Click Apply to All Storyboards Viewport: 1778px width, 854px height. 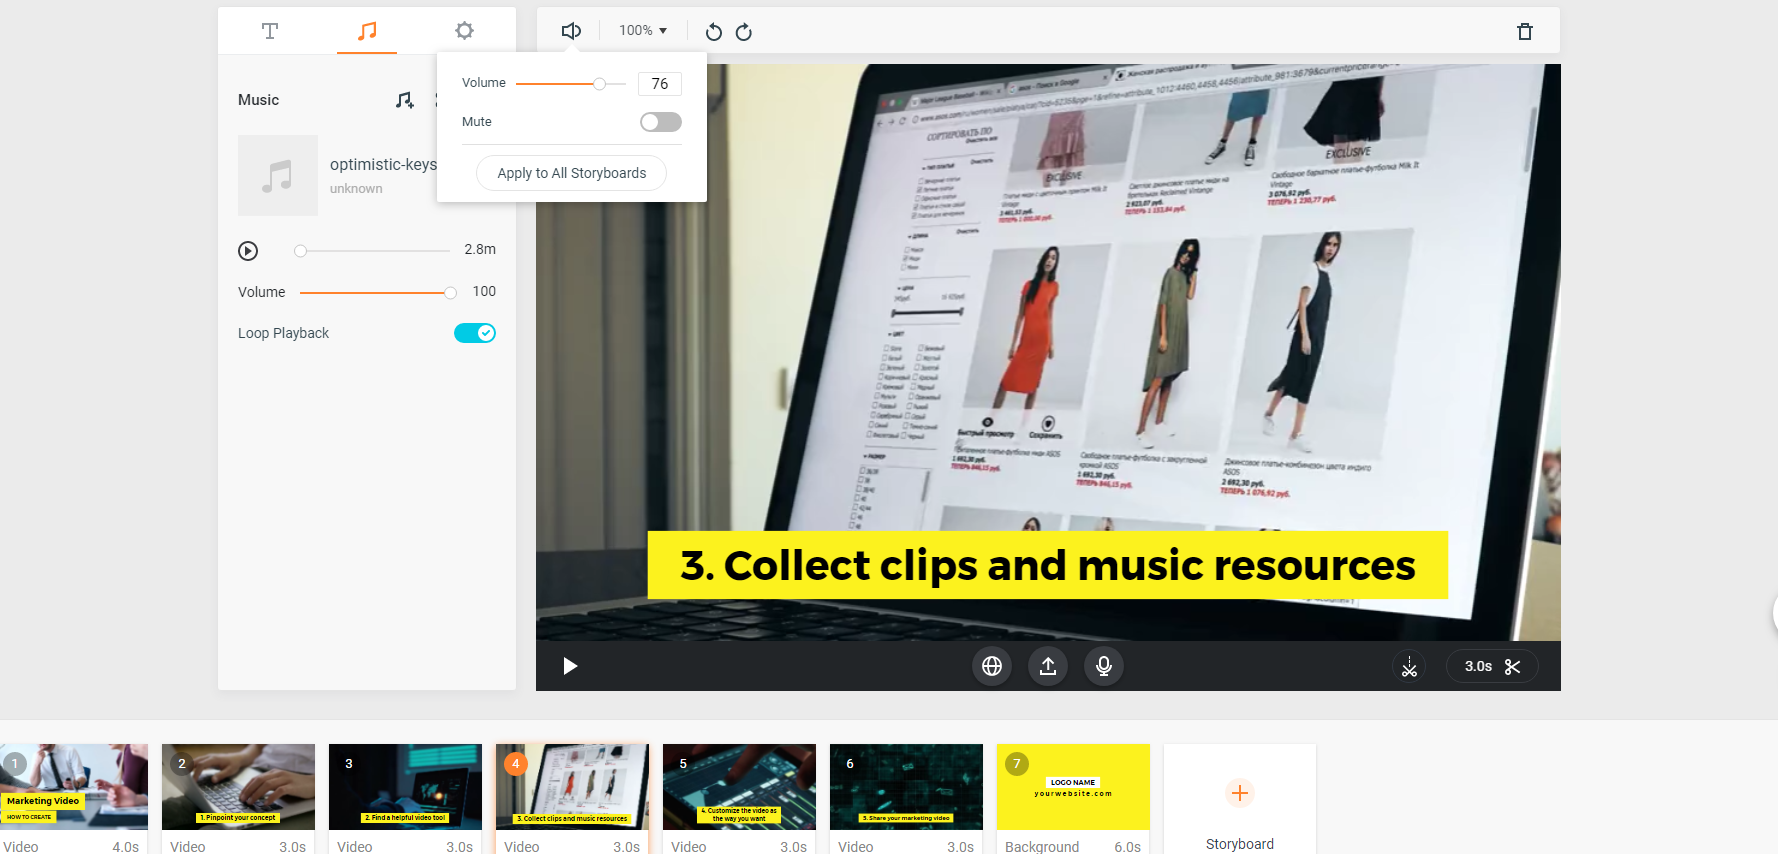572,173
